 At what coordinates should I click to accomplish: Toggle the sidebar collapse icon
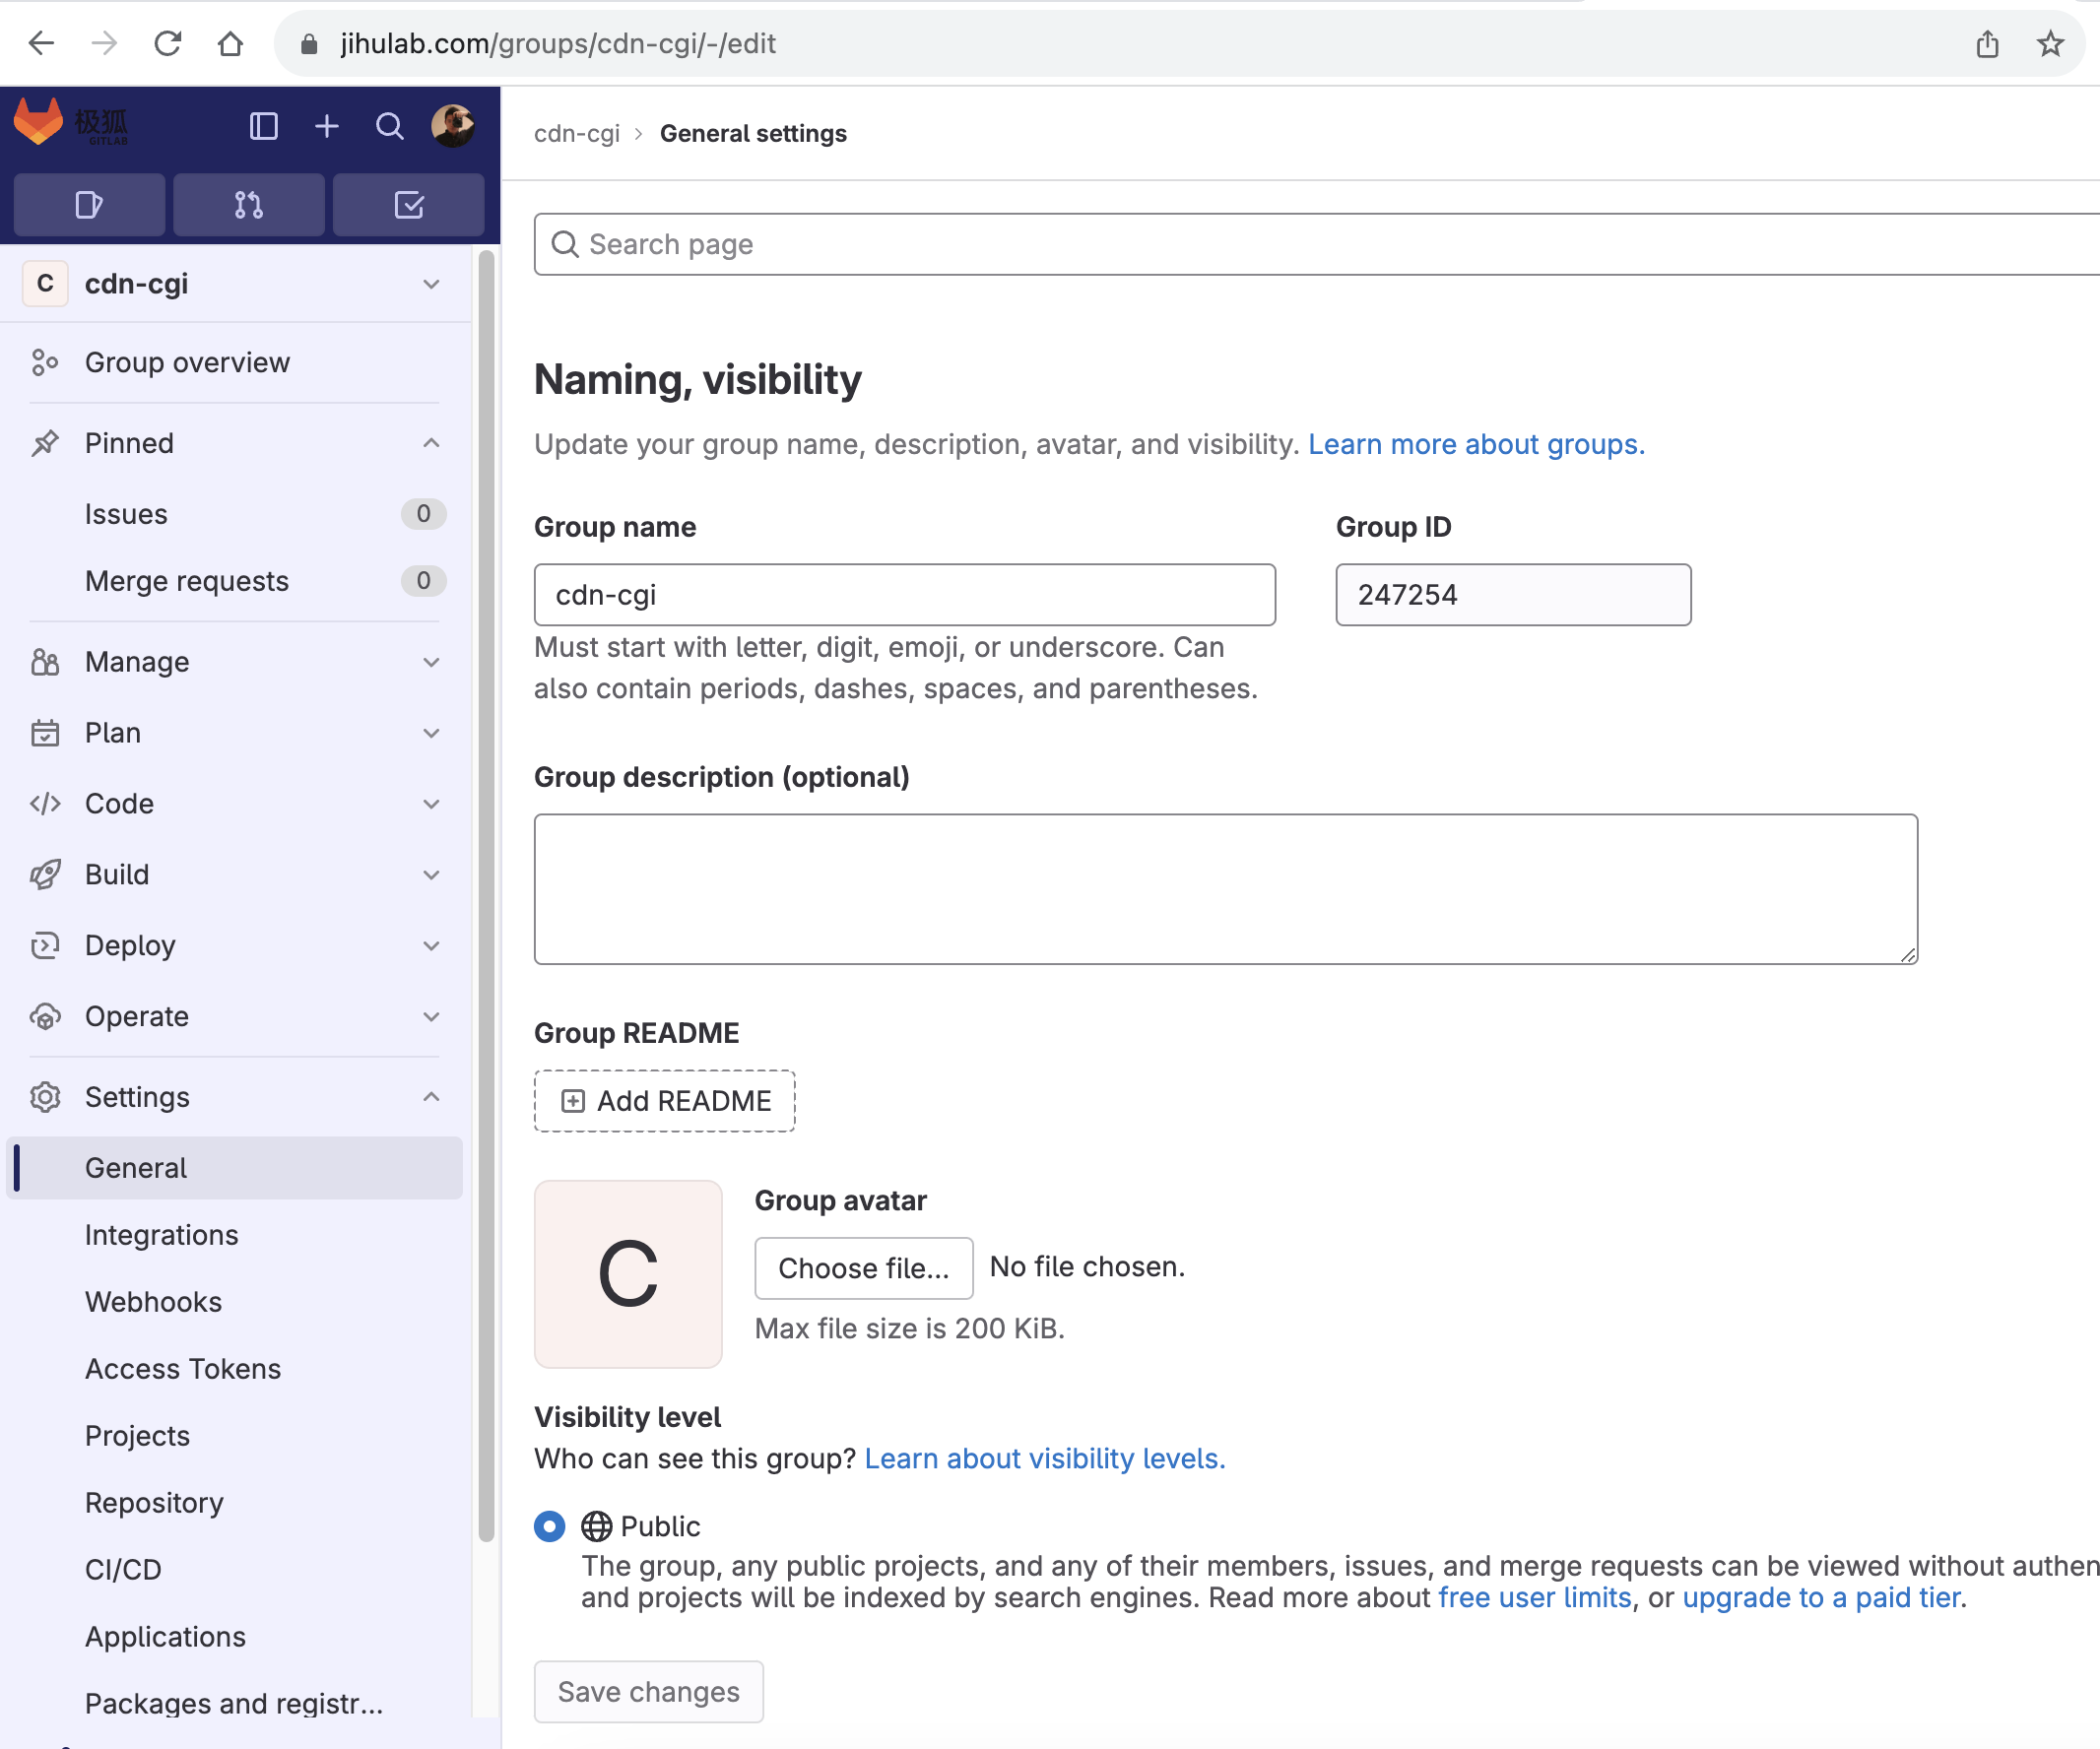click(264, 126)
